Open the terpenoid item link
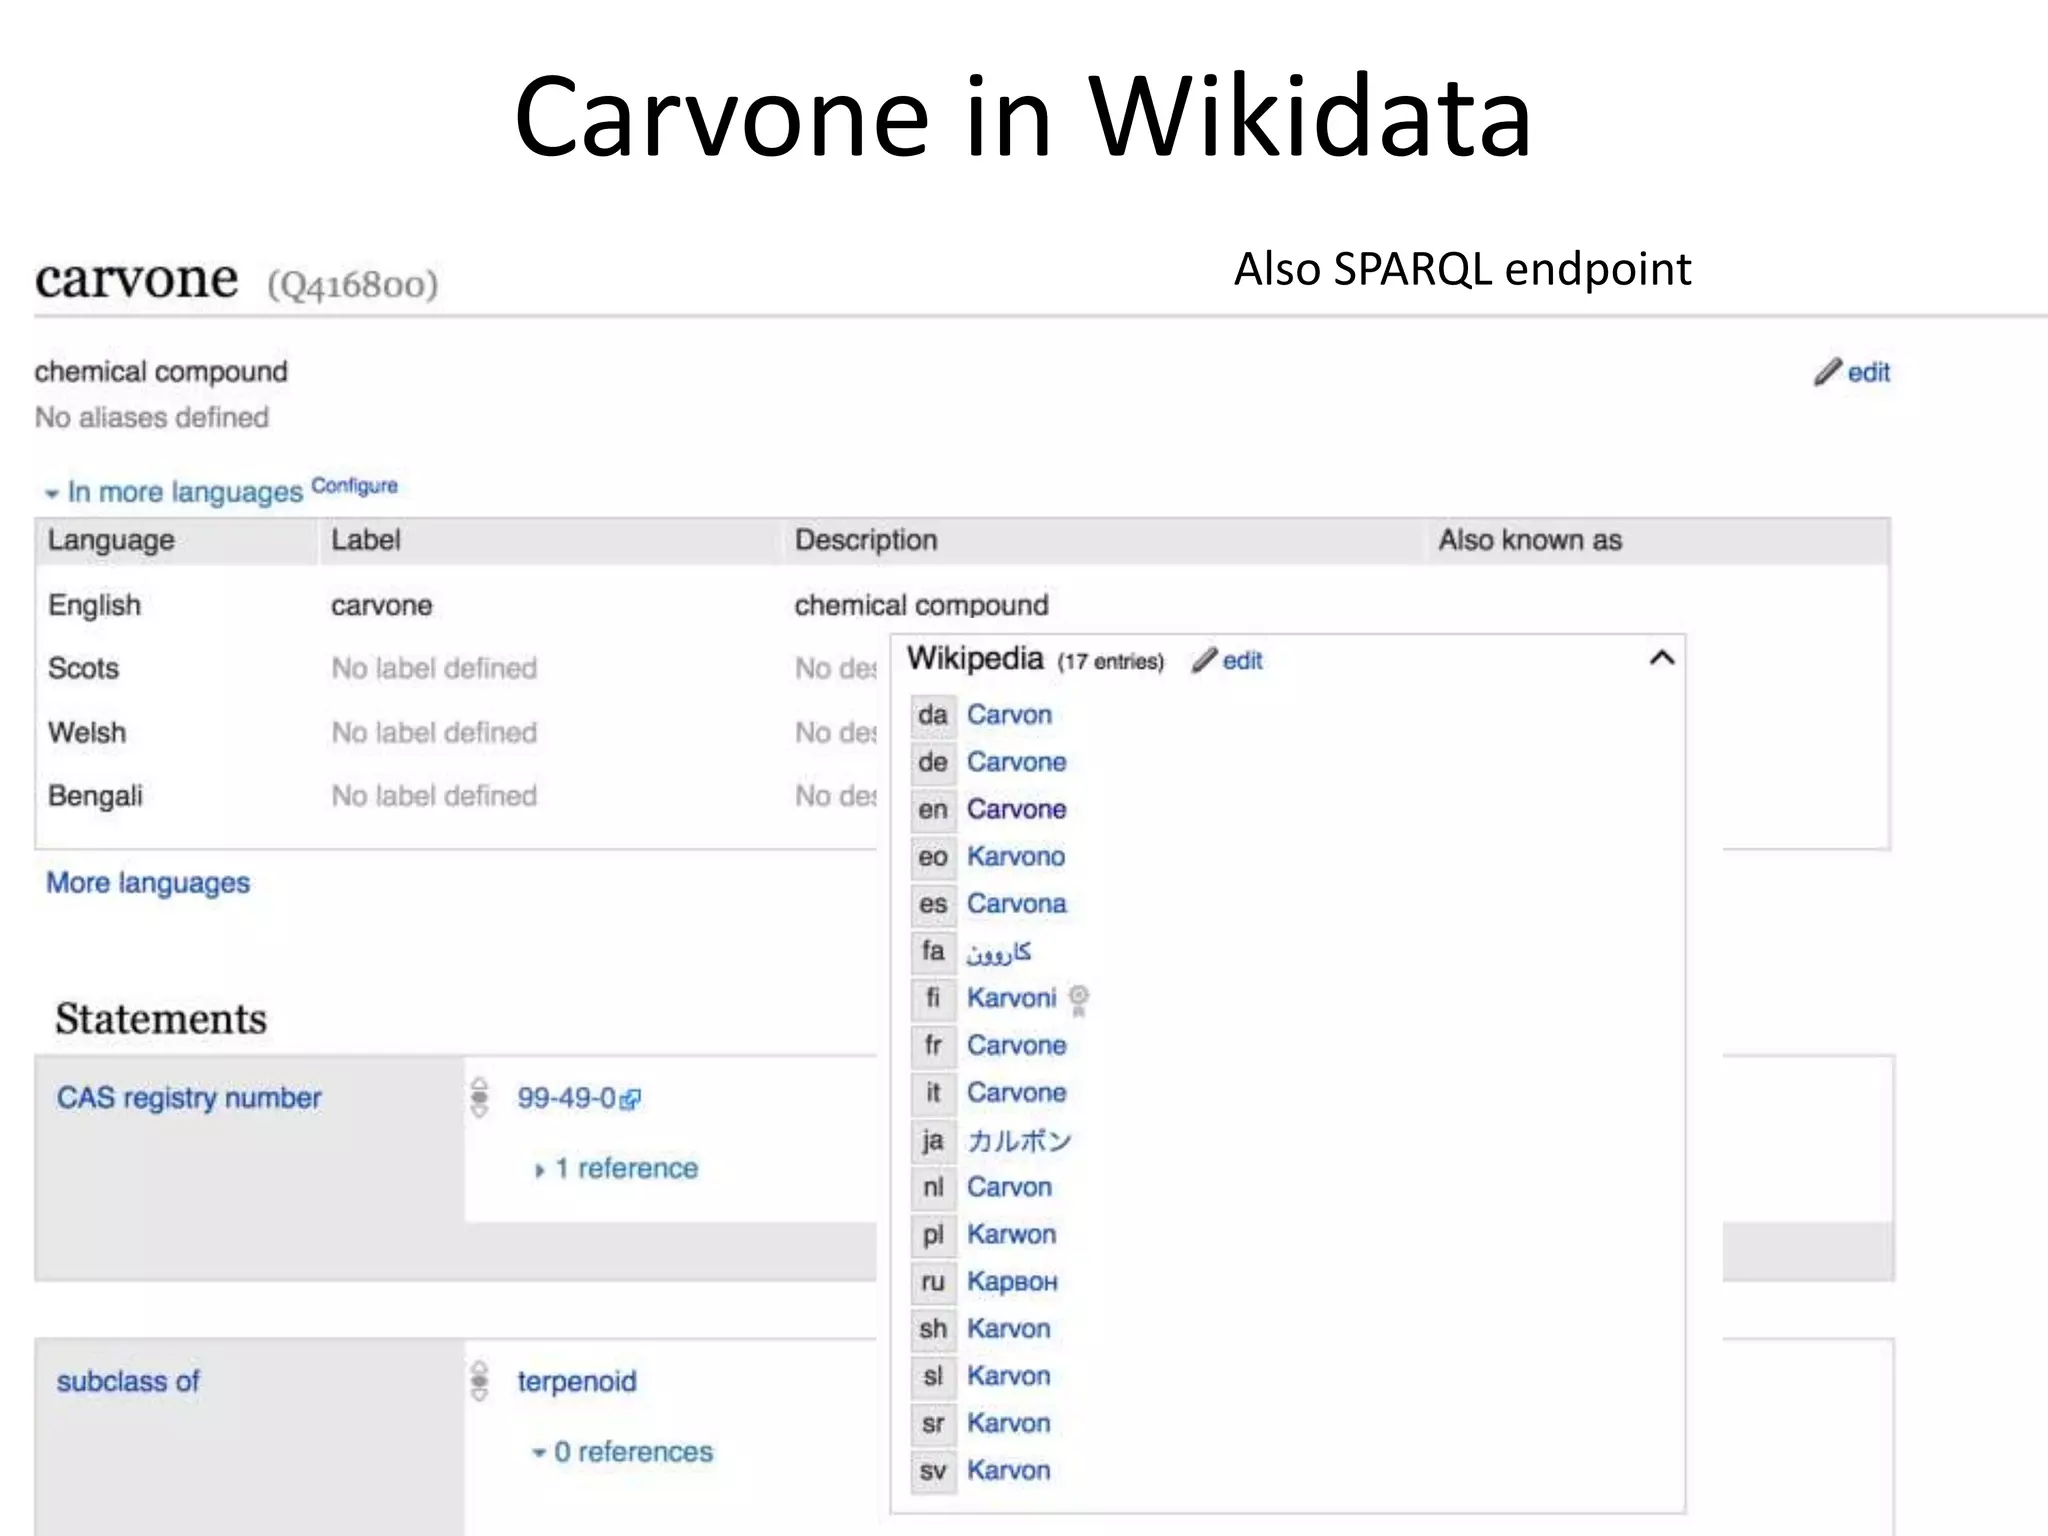Viewport: 2048px width, 1536px height. pyautogui.click(x=577, y=1382)
